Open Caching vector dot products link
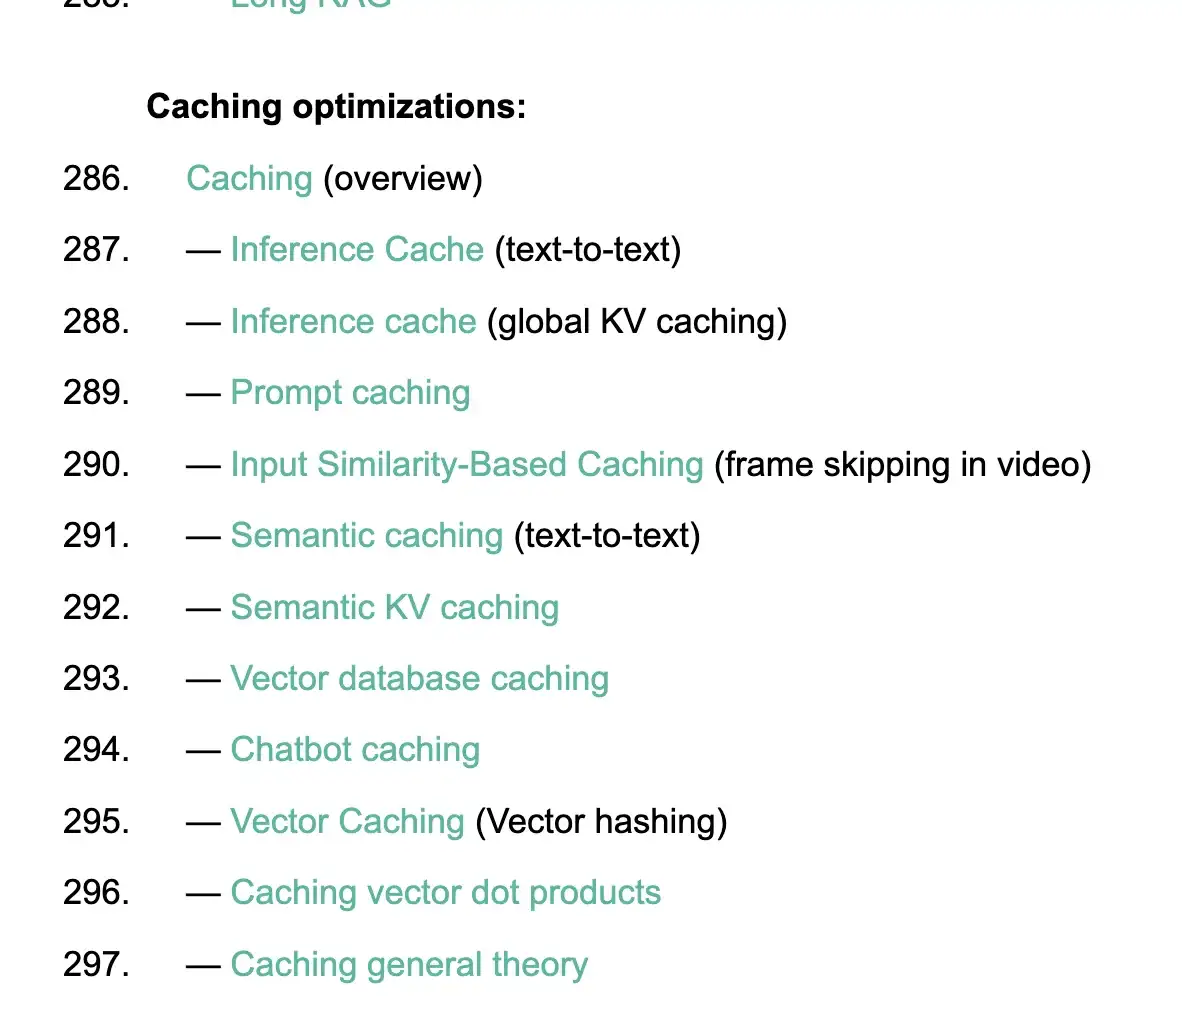This screenshot has height=1034, width=1182. tap(445, 893)
